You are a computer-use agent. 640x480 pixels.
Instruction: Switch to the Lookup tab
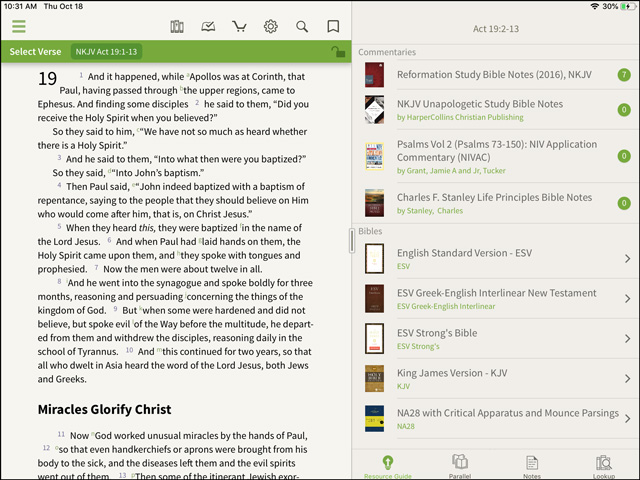point(604,467)
